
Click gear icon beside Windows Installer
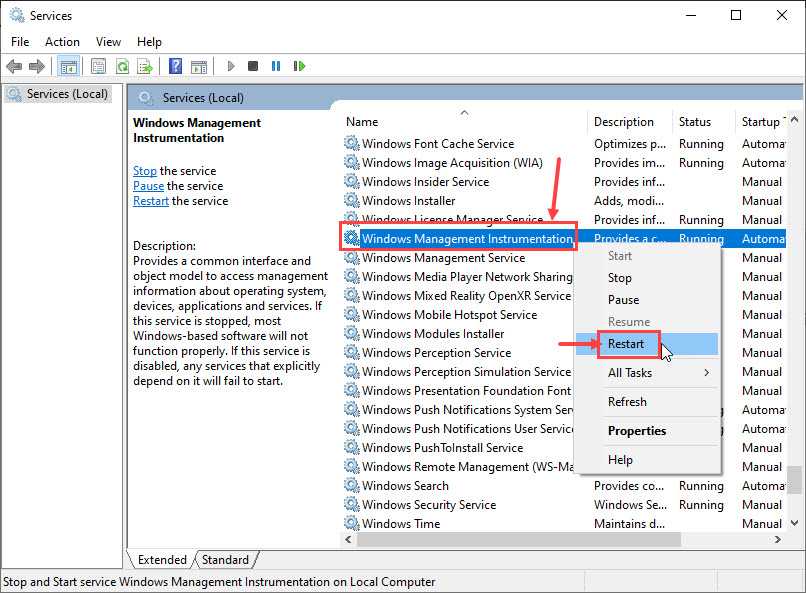[352, 200]
